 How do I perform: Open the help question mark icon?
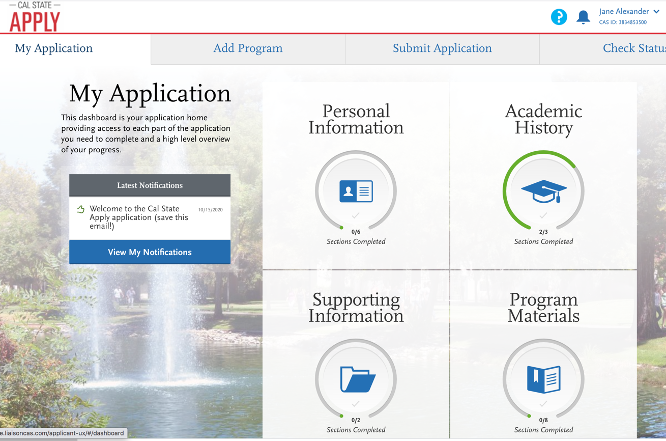559,17
